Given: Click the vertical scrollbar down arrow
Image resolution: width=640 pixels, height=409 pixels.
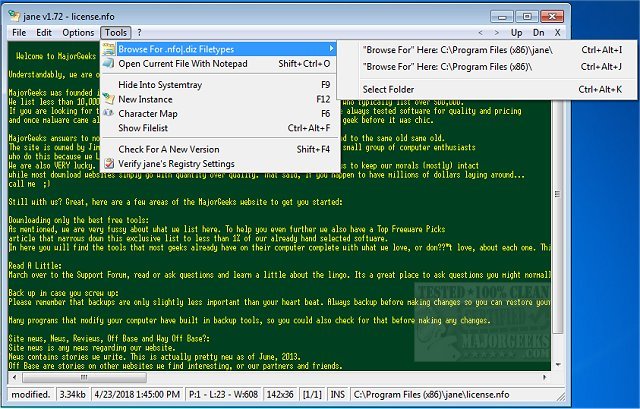Looking at the screenshot, I should click(x=558, y=365).
